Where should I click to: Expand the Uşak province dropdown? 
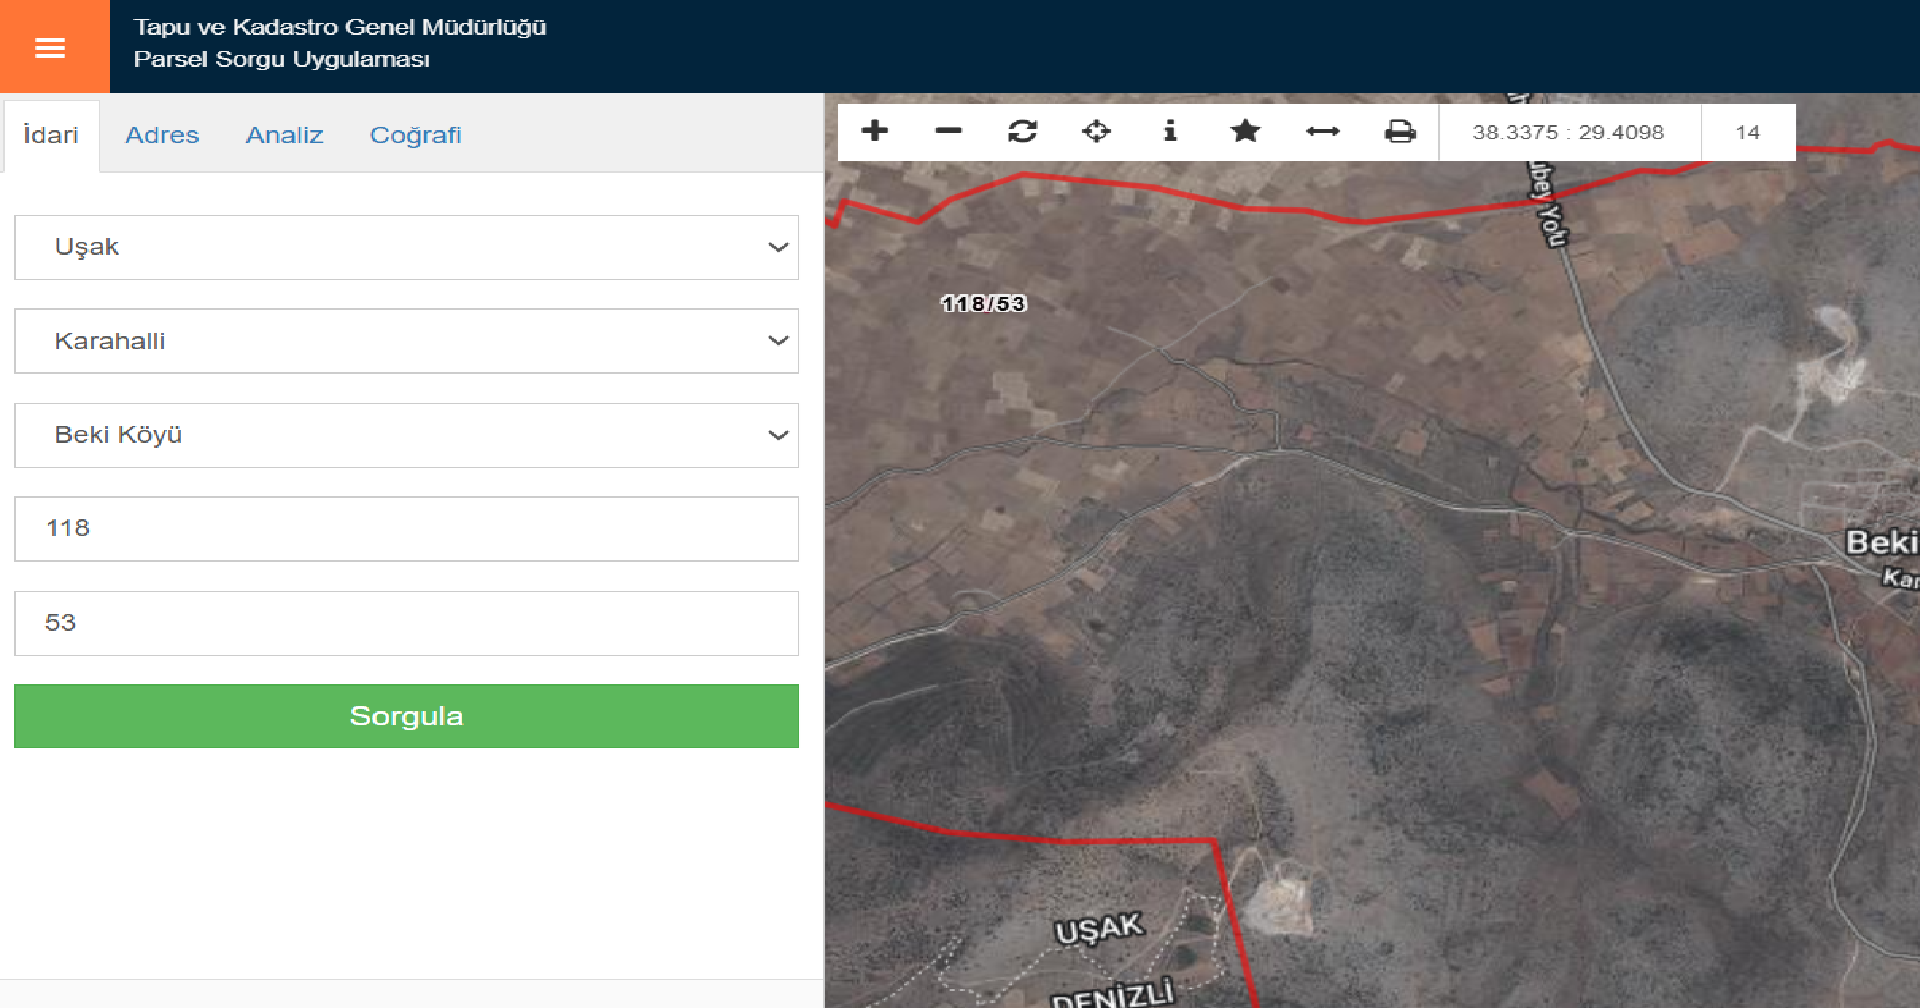pyautogui.click(x=406, y=247)
